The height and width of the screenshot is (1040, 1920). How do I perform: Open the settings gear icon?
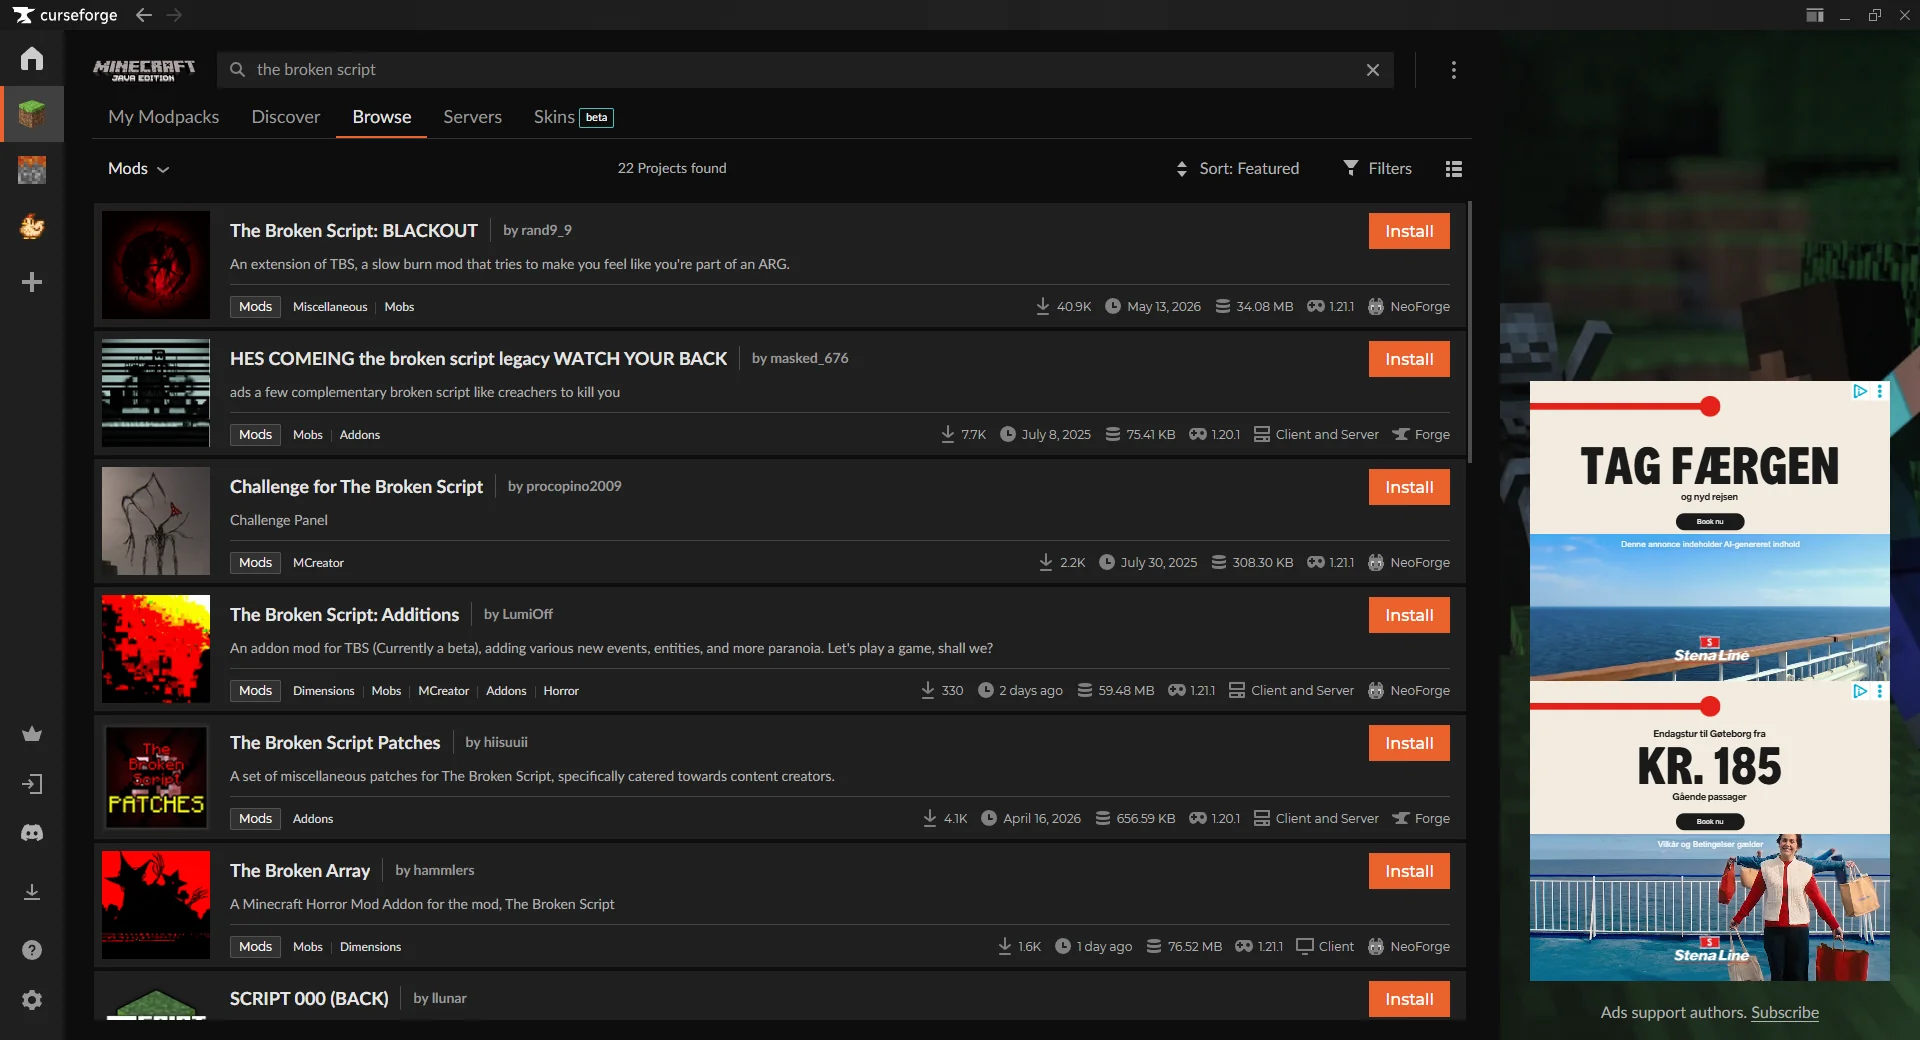pyautogui.click(x=32, y=1000)
